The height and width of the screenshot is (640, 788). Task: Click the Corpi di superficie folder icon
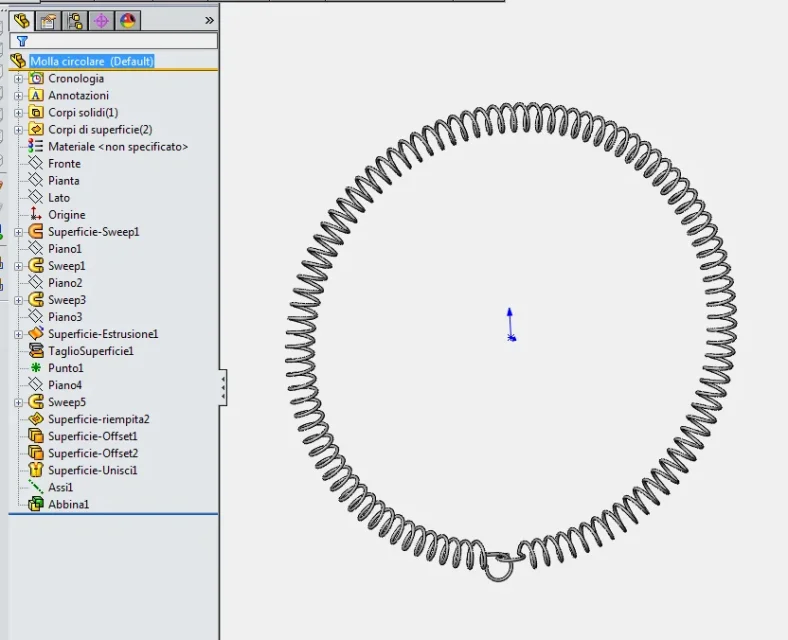tap(36, 130)
